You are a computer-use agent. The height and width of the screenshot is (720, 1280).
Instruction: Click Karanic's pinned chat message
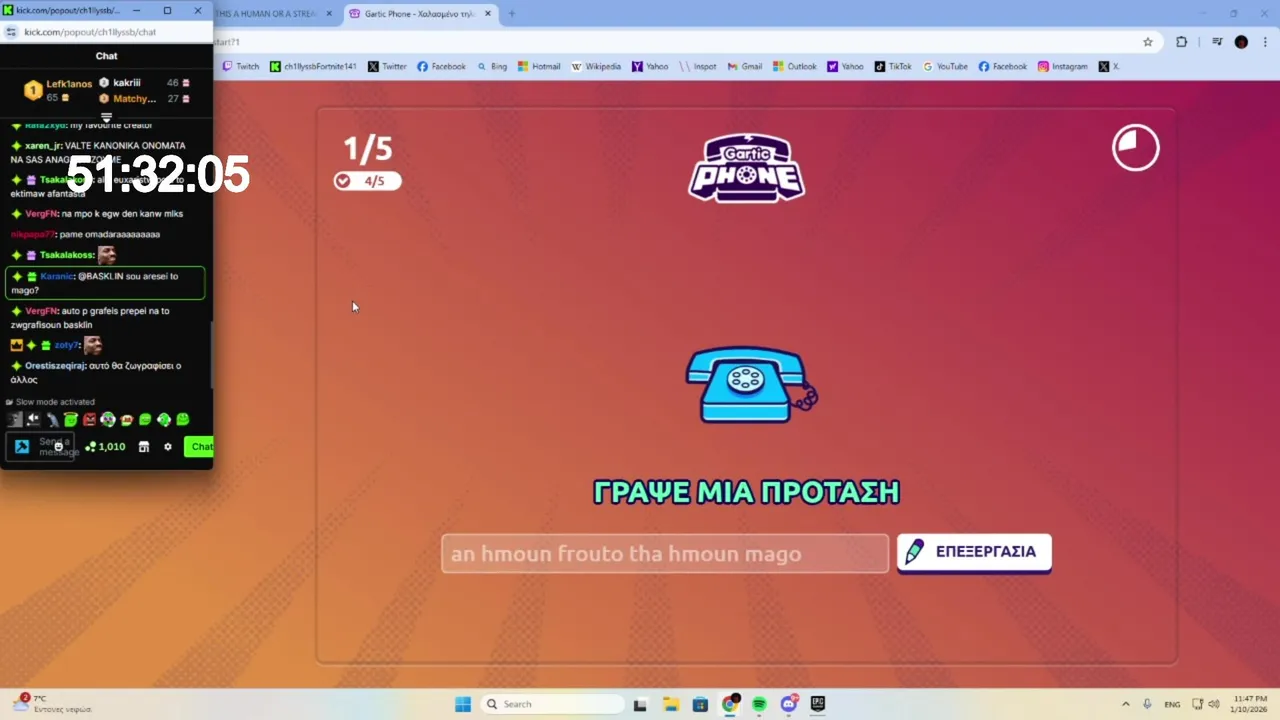[x=105, y=283]
